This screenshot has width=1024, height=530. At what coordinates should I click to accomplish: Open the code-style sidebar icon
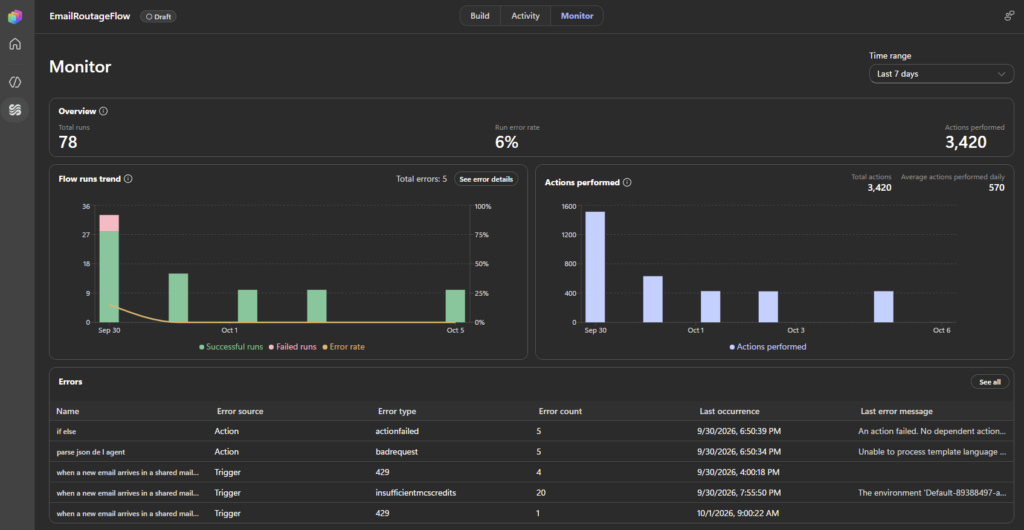(x=15, y=82)
